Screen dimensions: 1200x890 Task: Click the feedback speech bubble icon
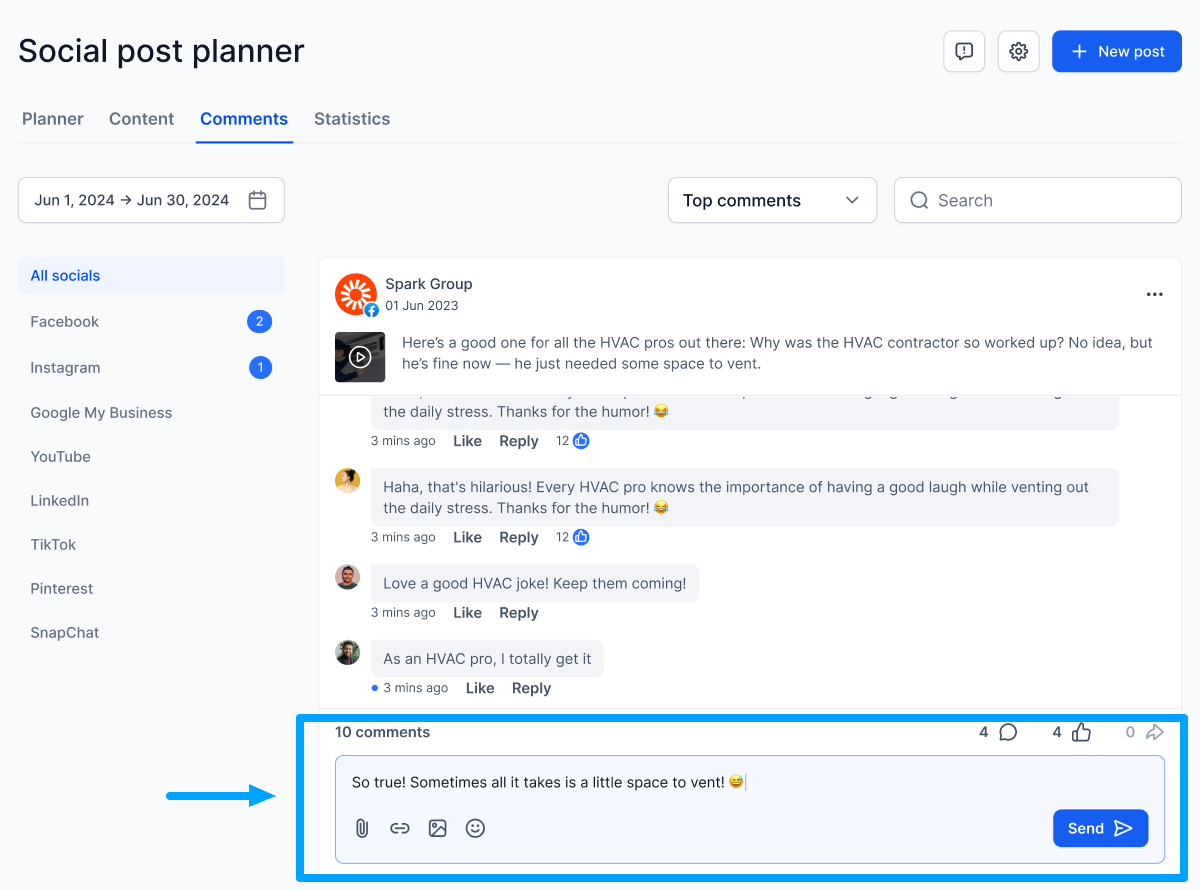pyautogui.click(x=964, y=52)
